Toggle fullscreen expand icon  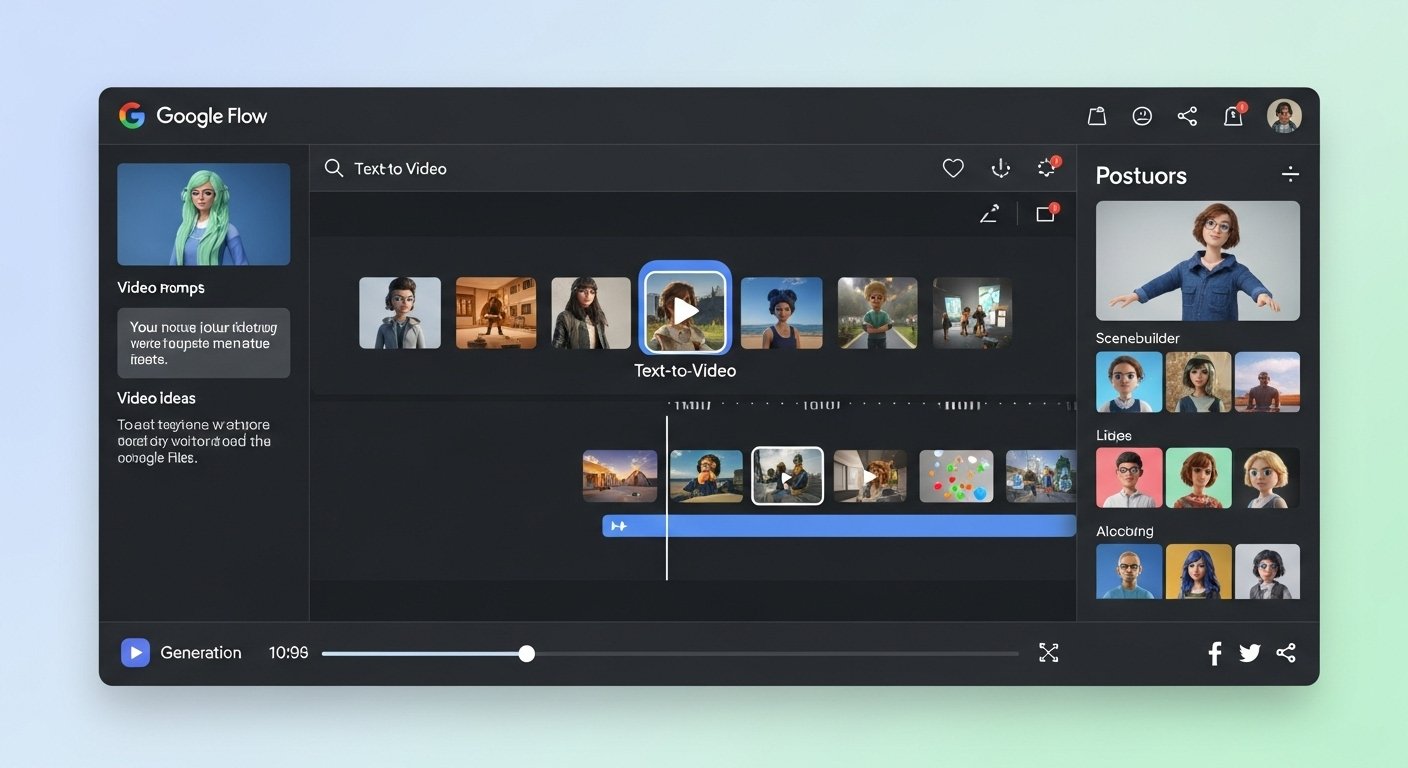pos(1048,653)
